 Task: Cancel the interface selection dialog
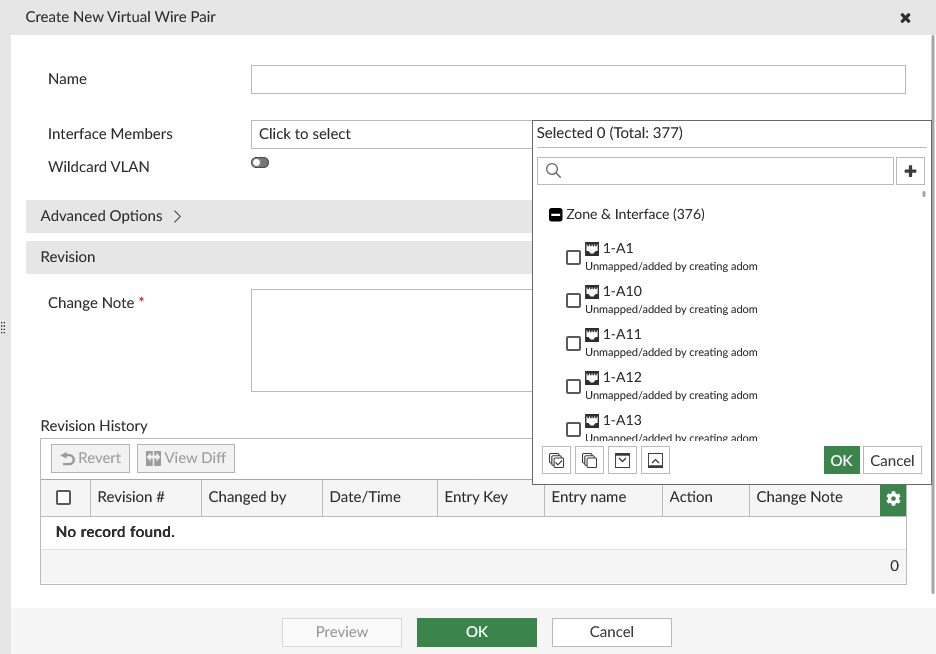891,460
